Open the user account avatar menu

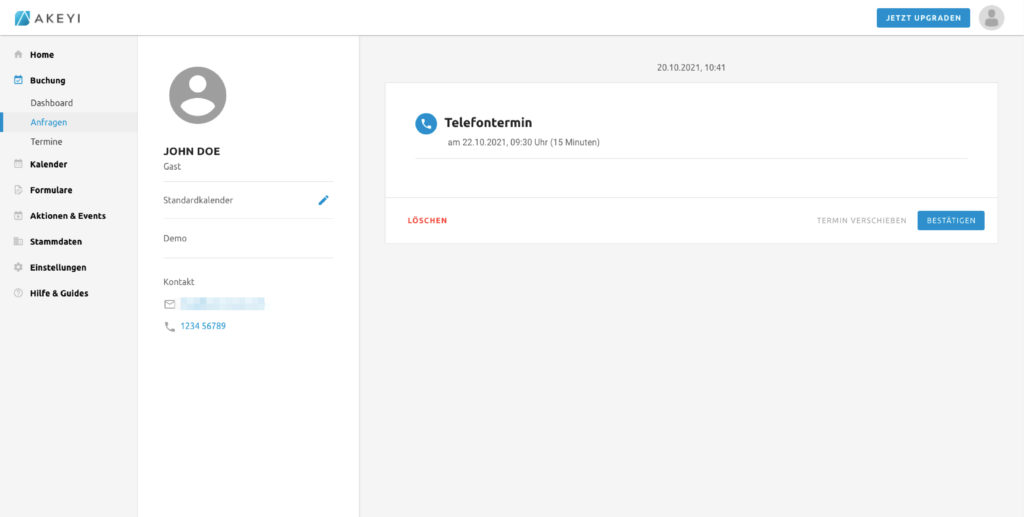point(990,18)
